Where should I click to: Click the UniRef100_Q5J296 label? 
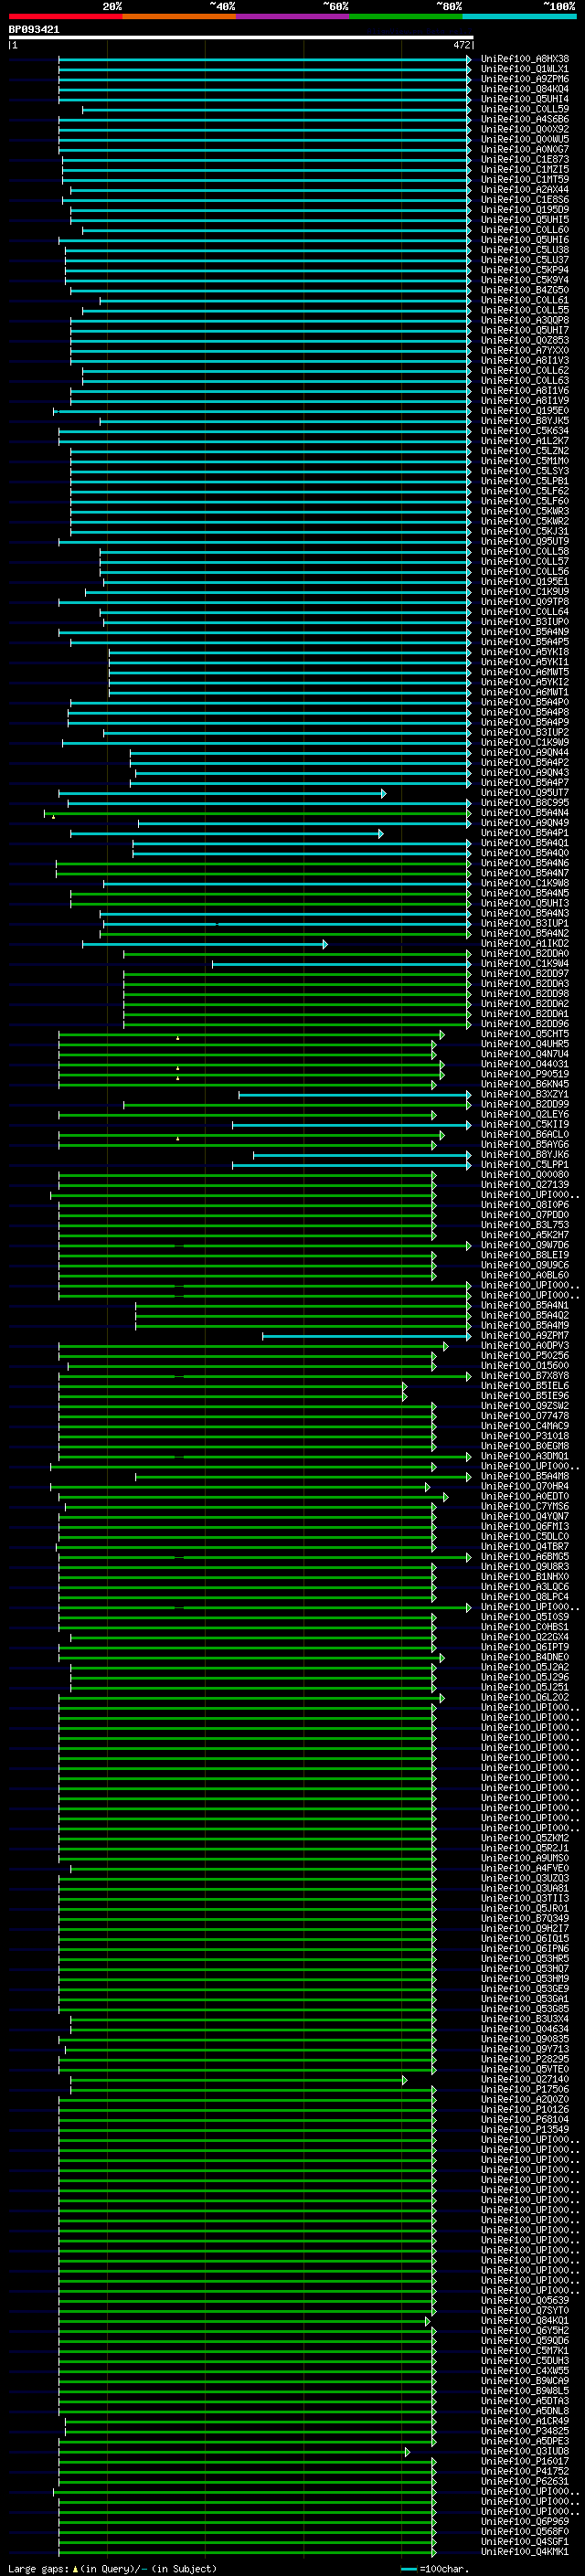[x=525, y=1677]
